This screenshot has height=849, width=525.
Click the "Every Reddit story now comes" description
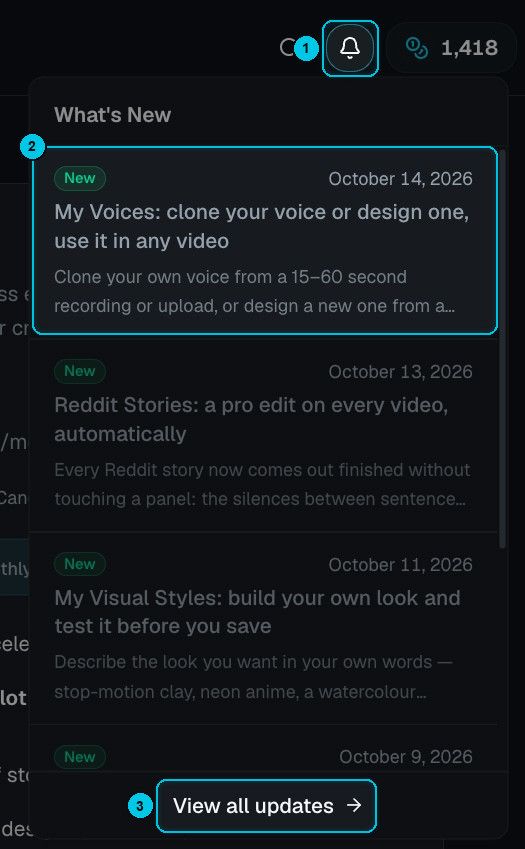coord(262,484)
